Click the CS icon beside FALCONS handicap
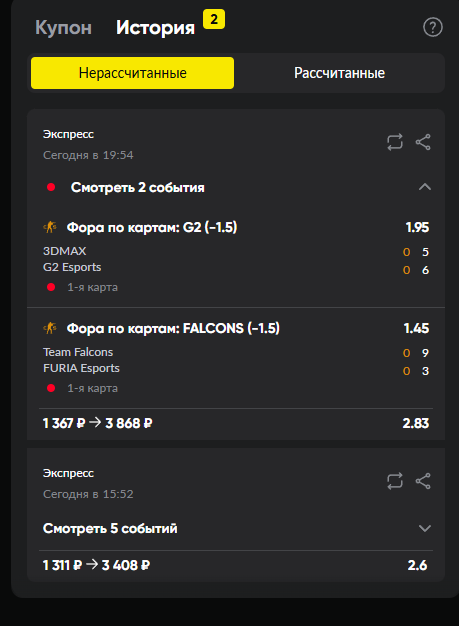459x626 pixels. [50, 328]
